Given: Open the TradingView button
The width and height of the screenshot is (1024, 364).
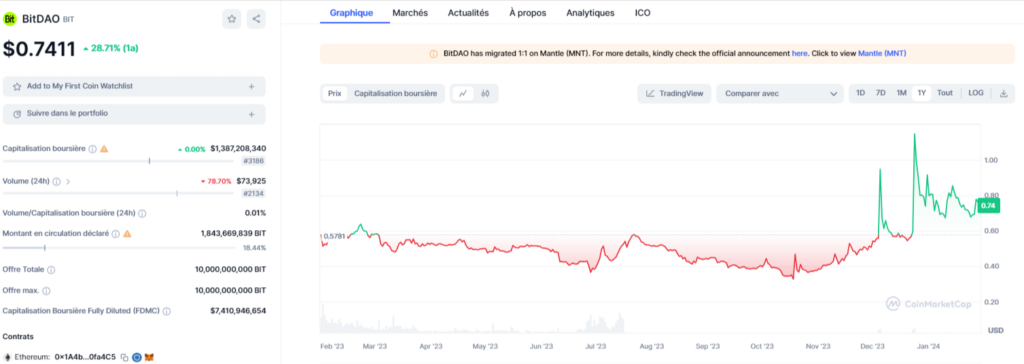Looking at the screenshot, I should pos(674,93).
